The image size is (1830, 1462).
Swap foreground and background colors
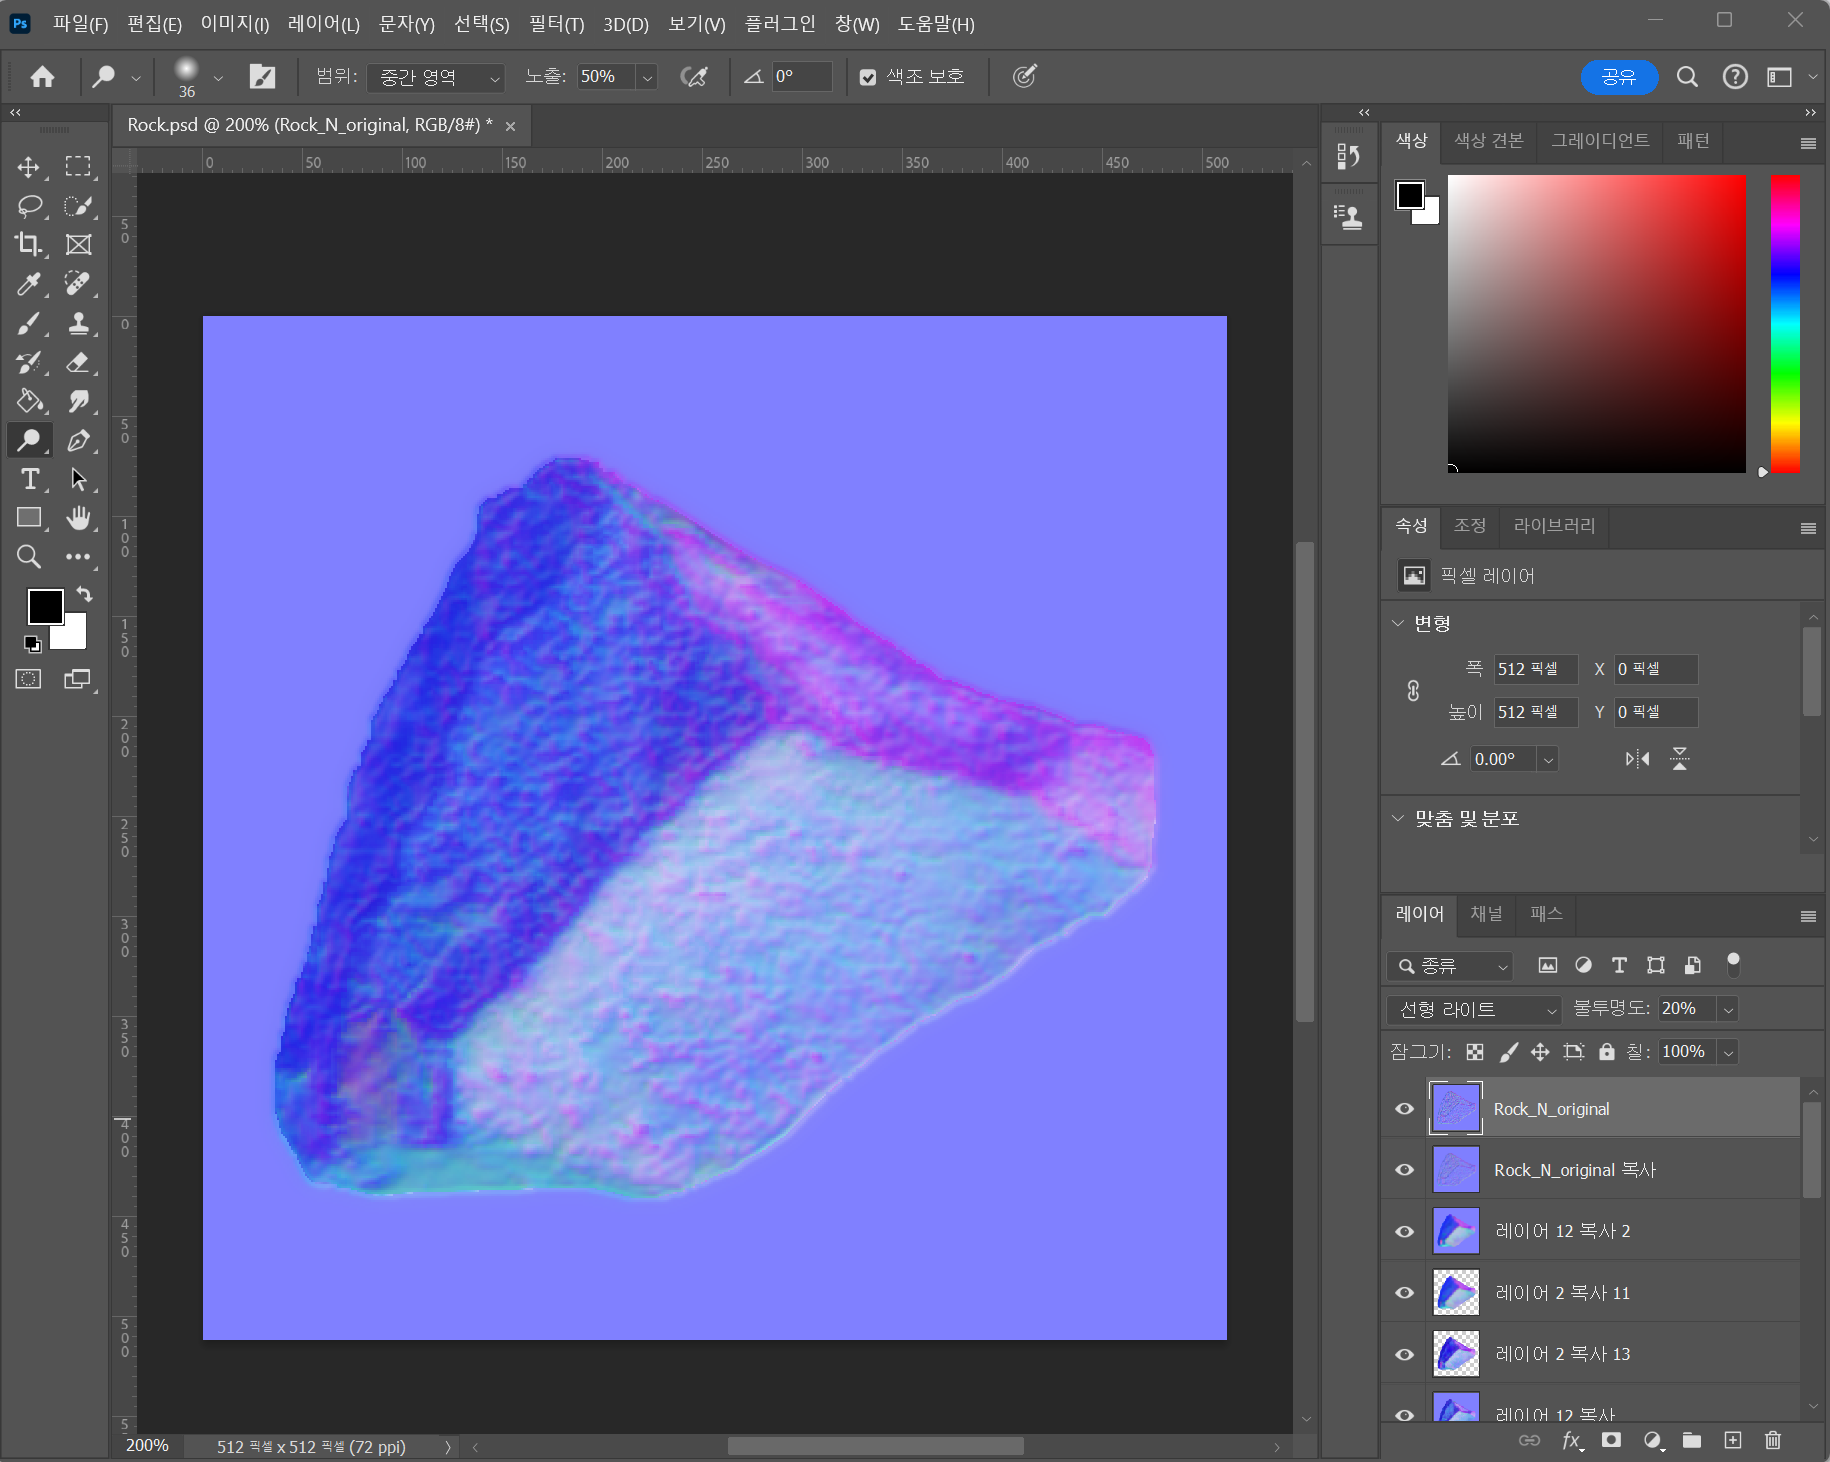tap(85, 594)
